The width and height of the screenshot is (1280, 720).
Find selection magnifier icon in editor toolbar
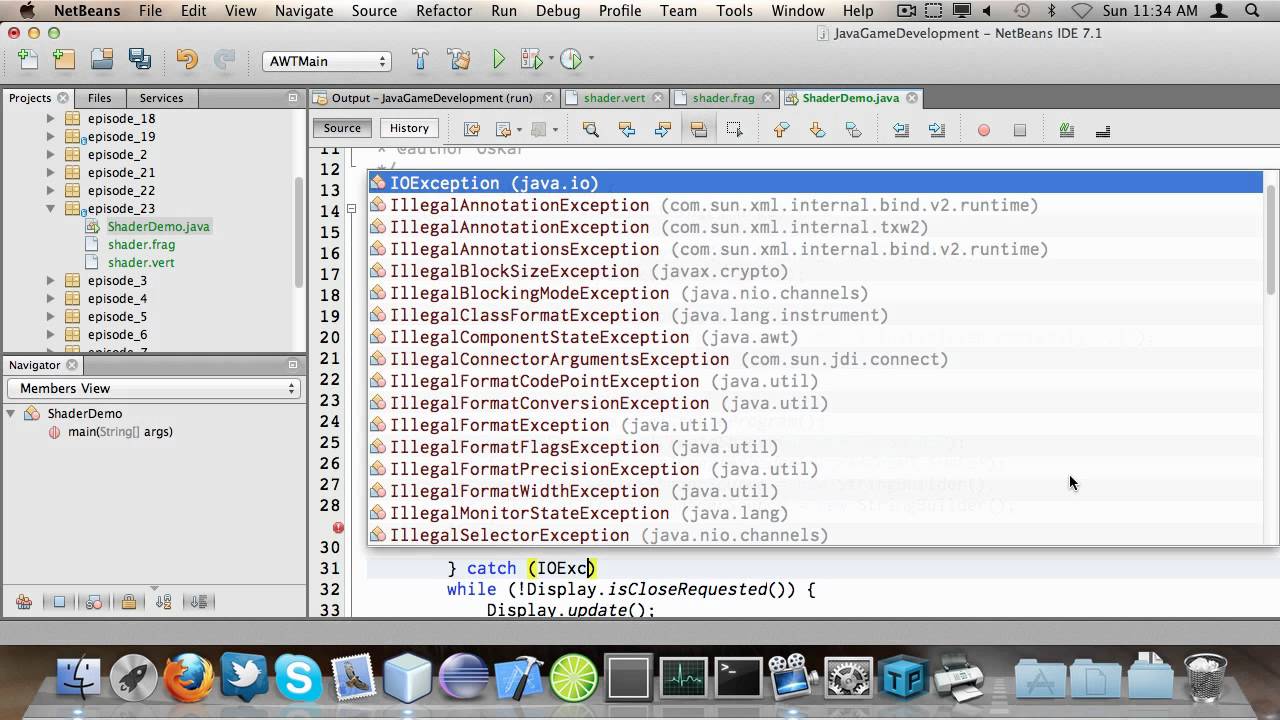click(x=590, y=130)
